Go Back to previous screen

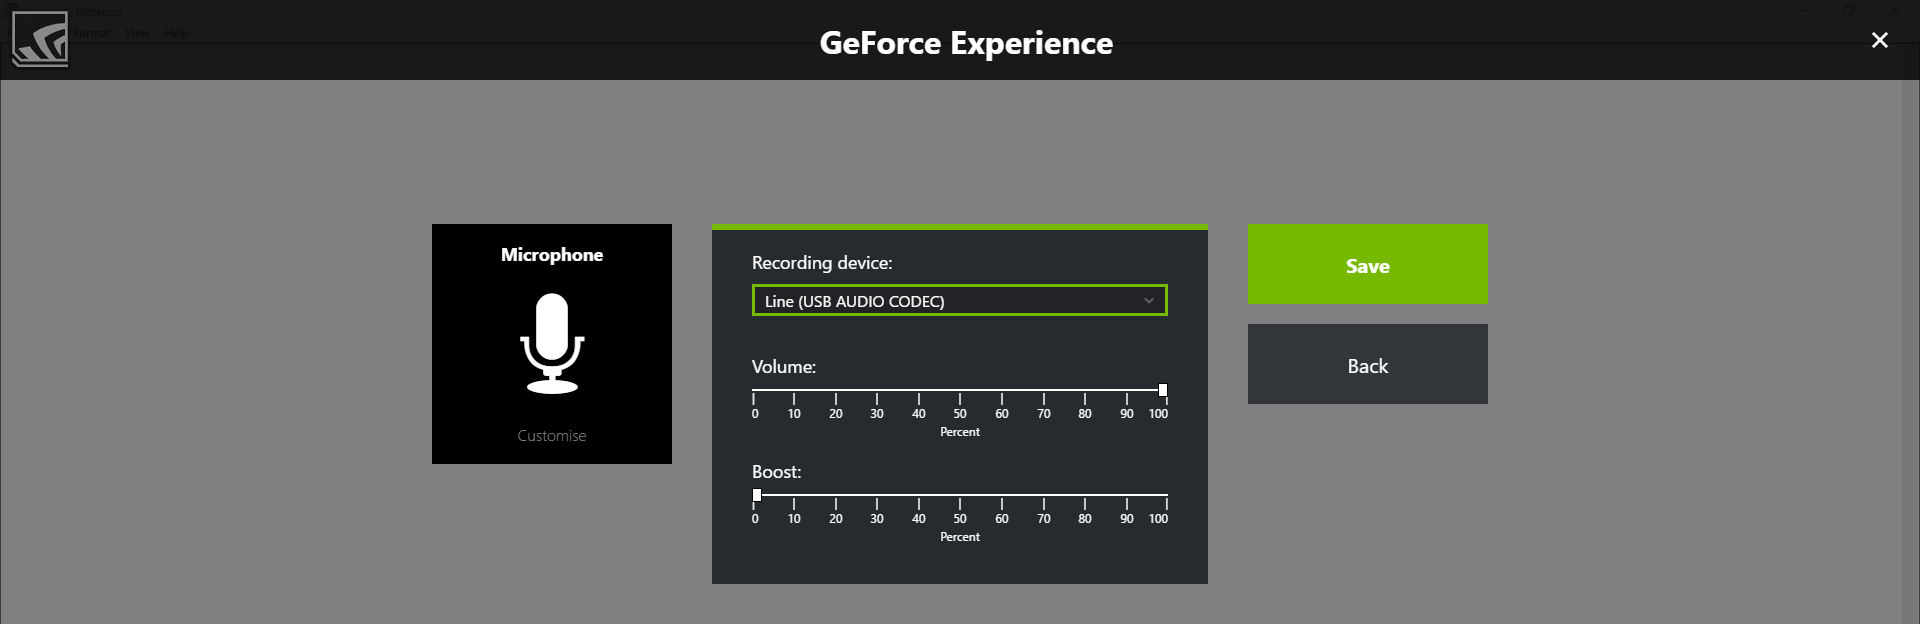(1367, 364)
